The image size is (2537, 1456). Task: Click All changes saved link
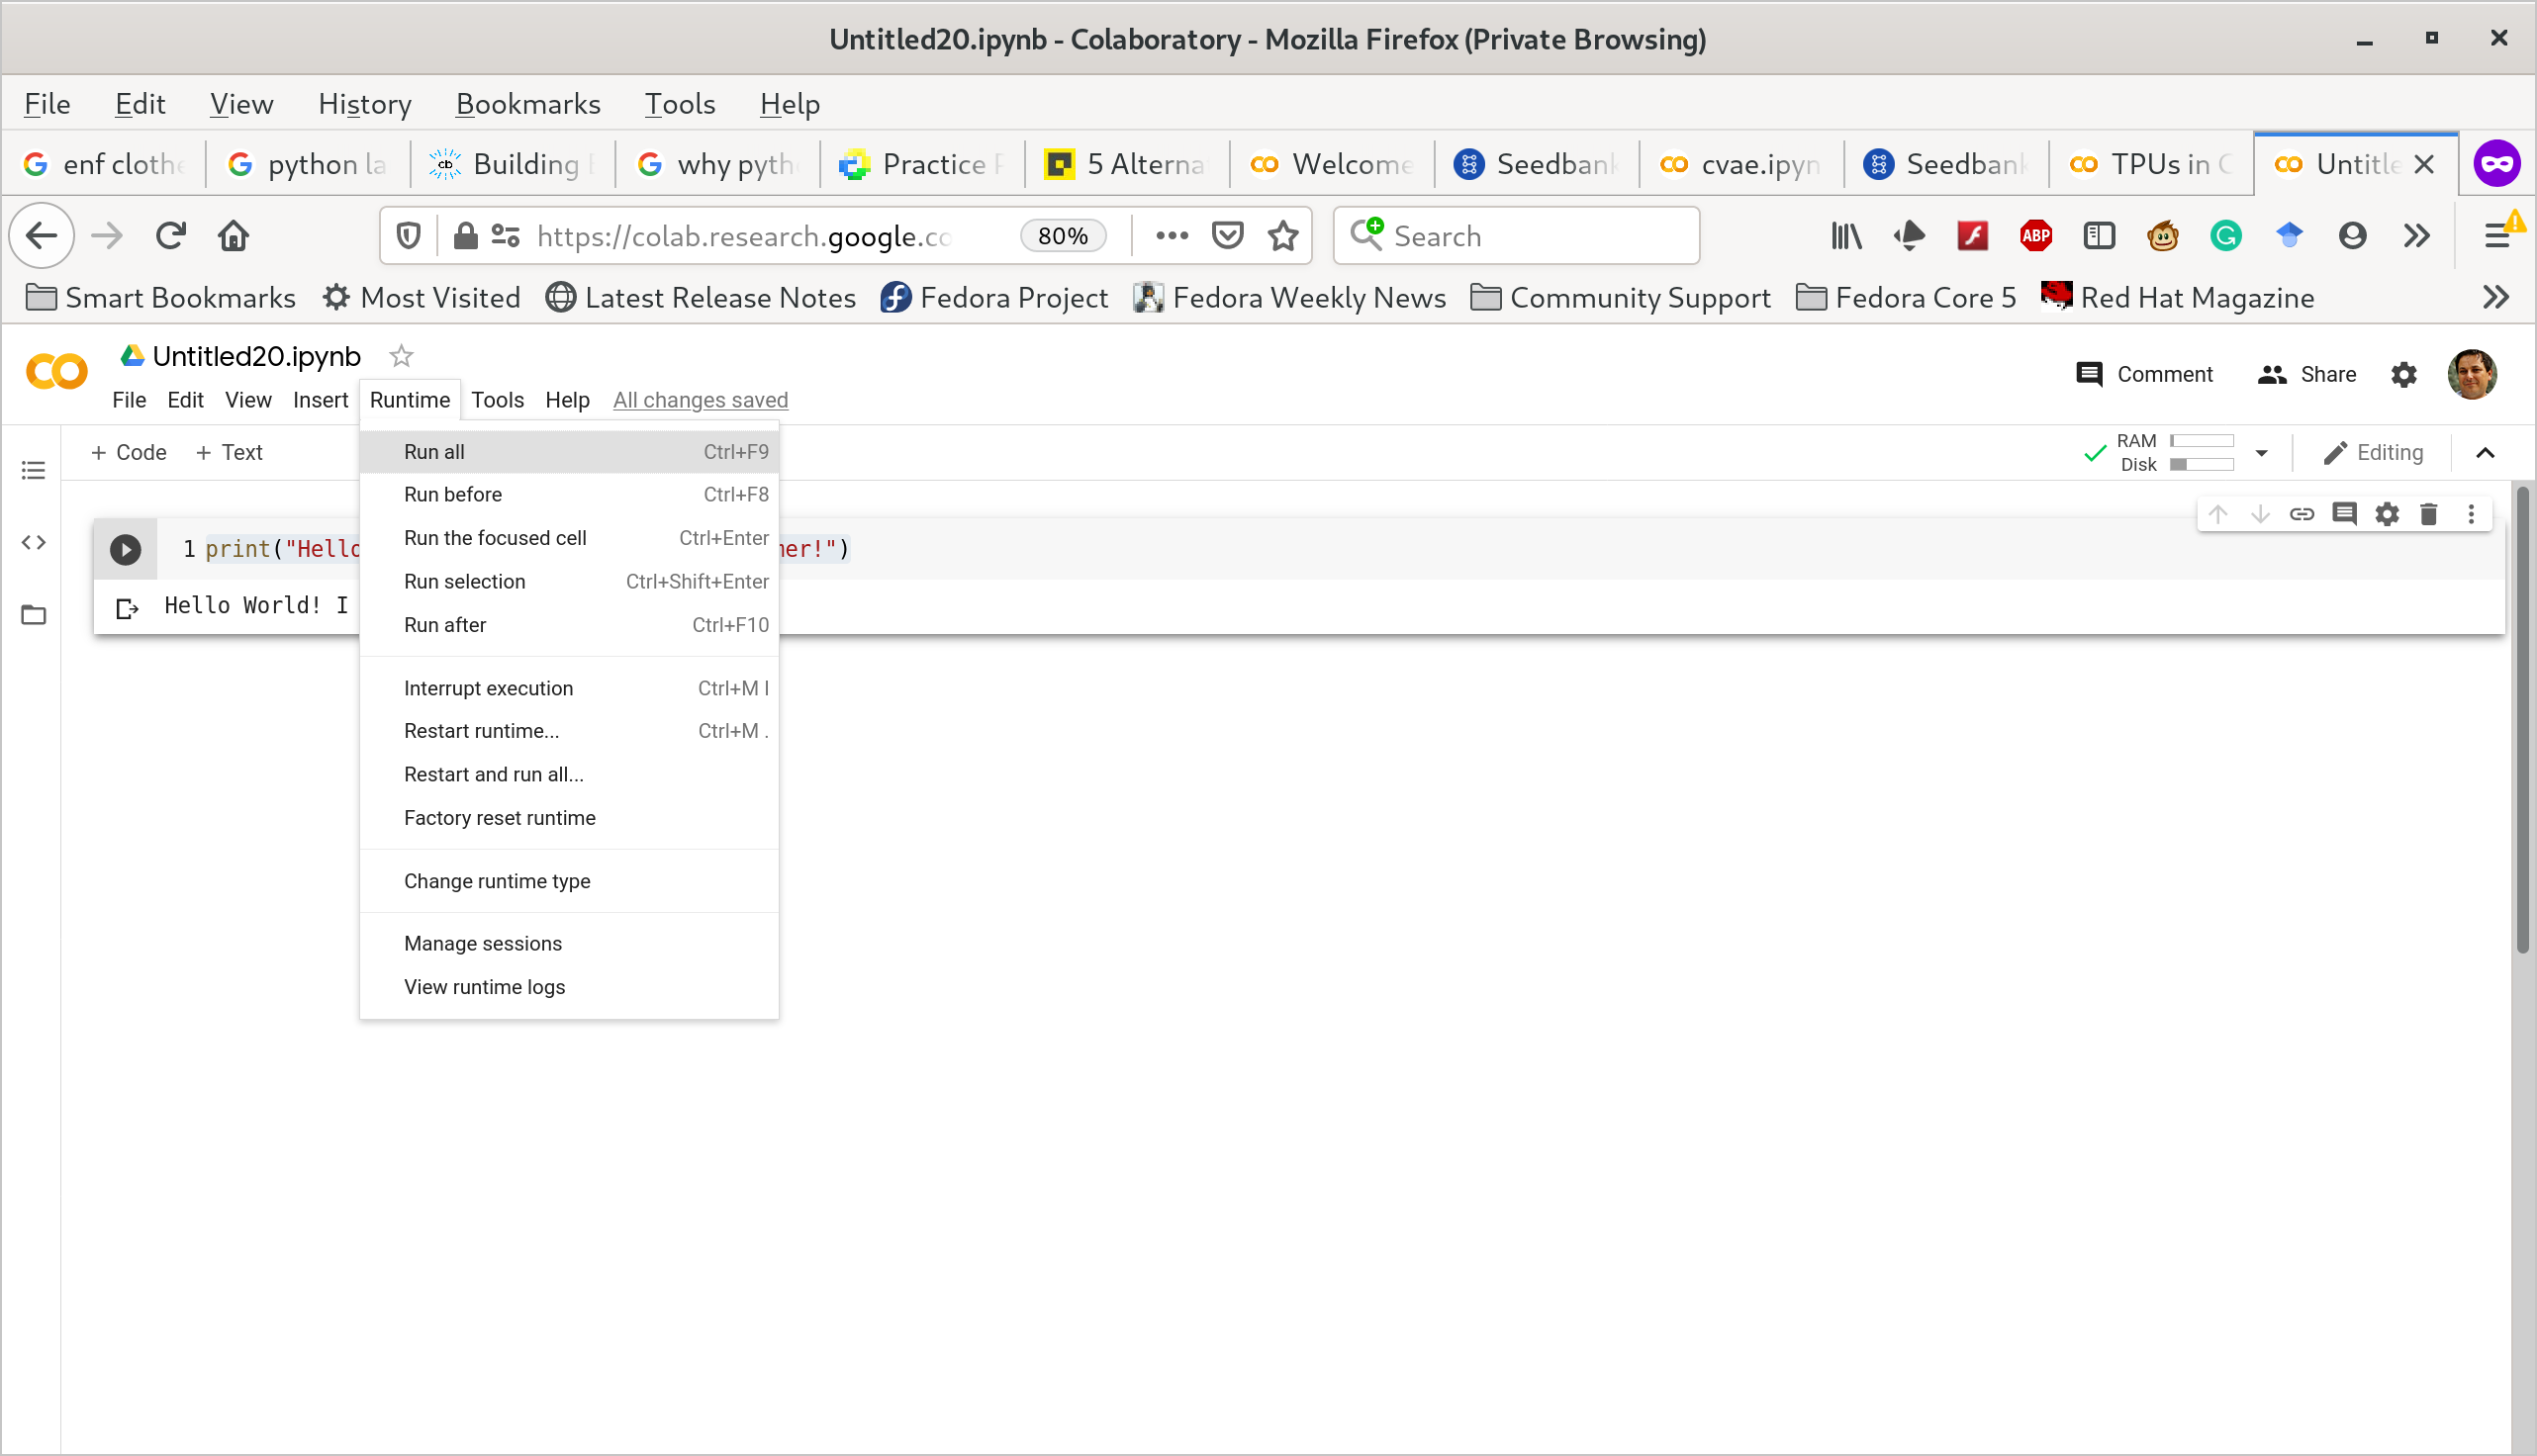pyautogui.click(x=700, y=400)
